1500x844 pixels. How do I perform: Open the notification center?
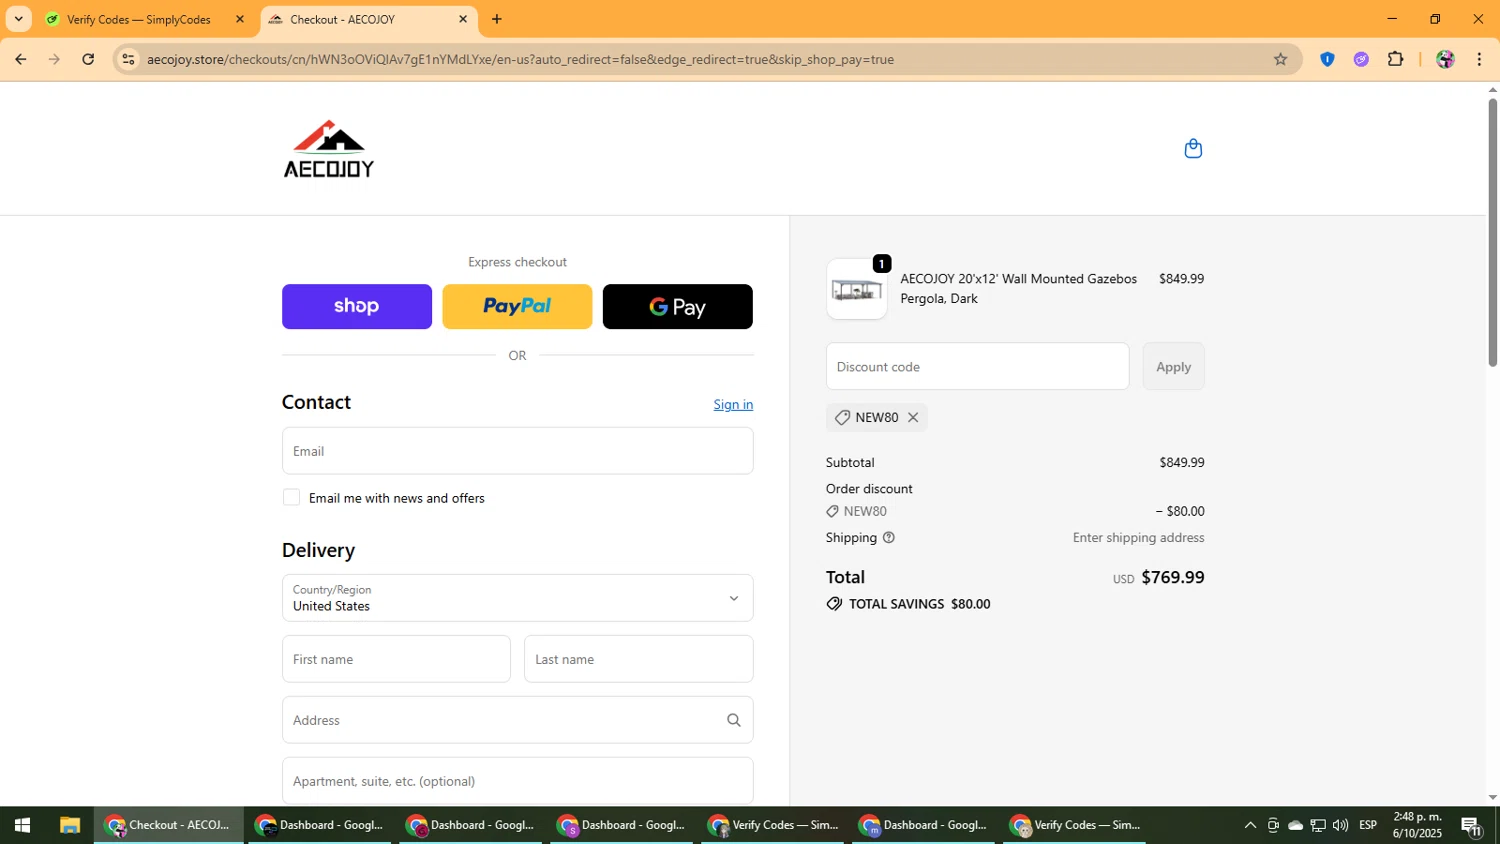[x=1471, y=826]
